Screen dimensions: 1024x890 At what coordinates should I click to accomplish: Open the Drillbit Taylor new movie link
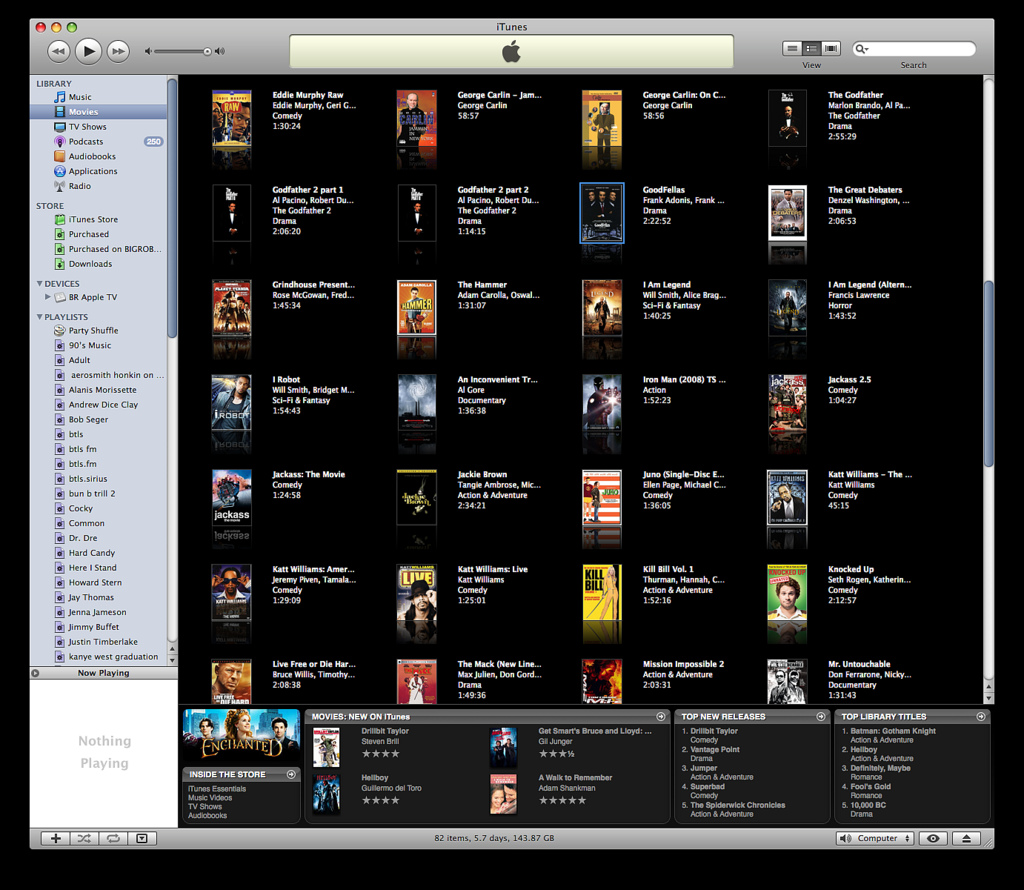(x=385, y=731)
